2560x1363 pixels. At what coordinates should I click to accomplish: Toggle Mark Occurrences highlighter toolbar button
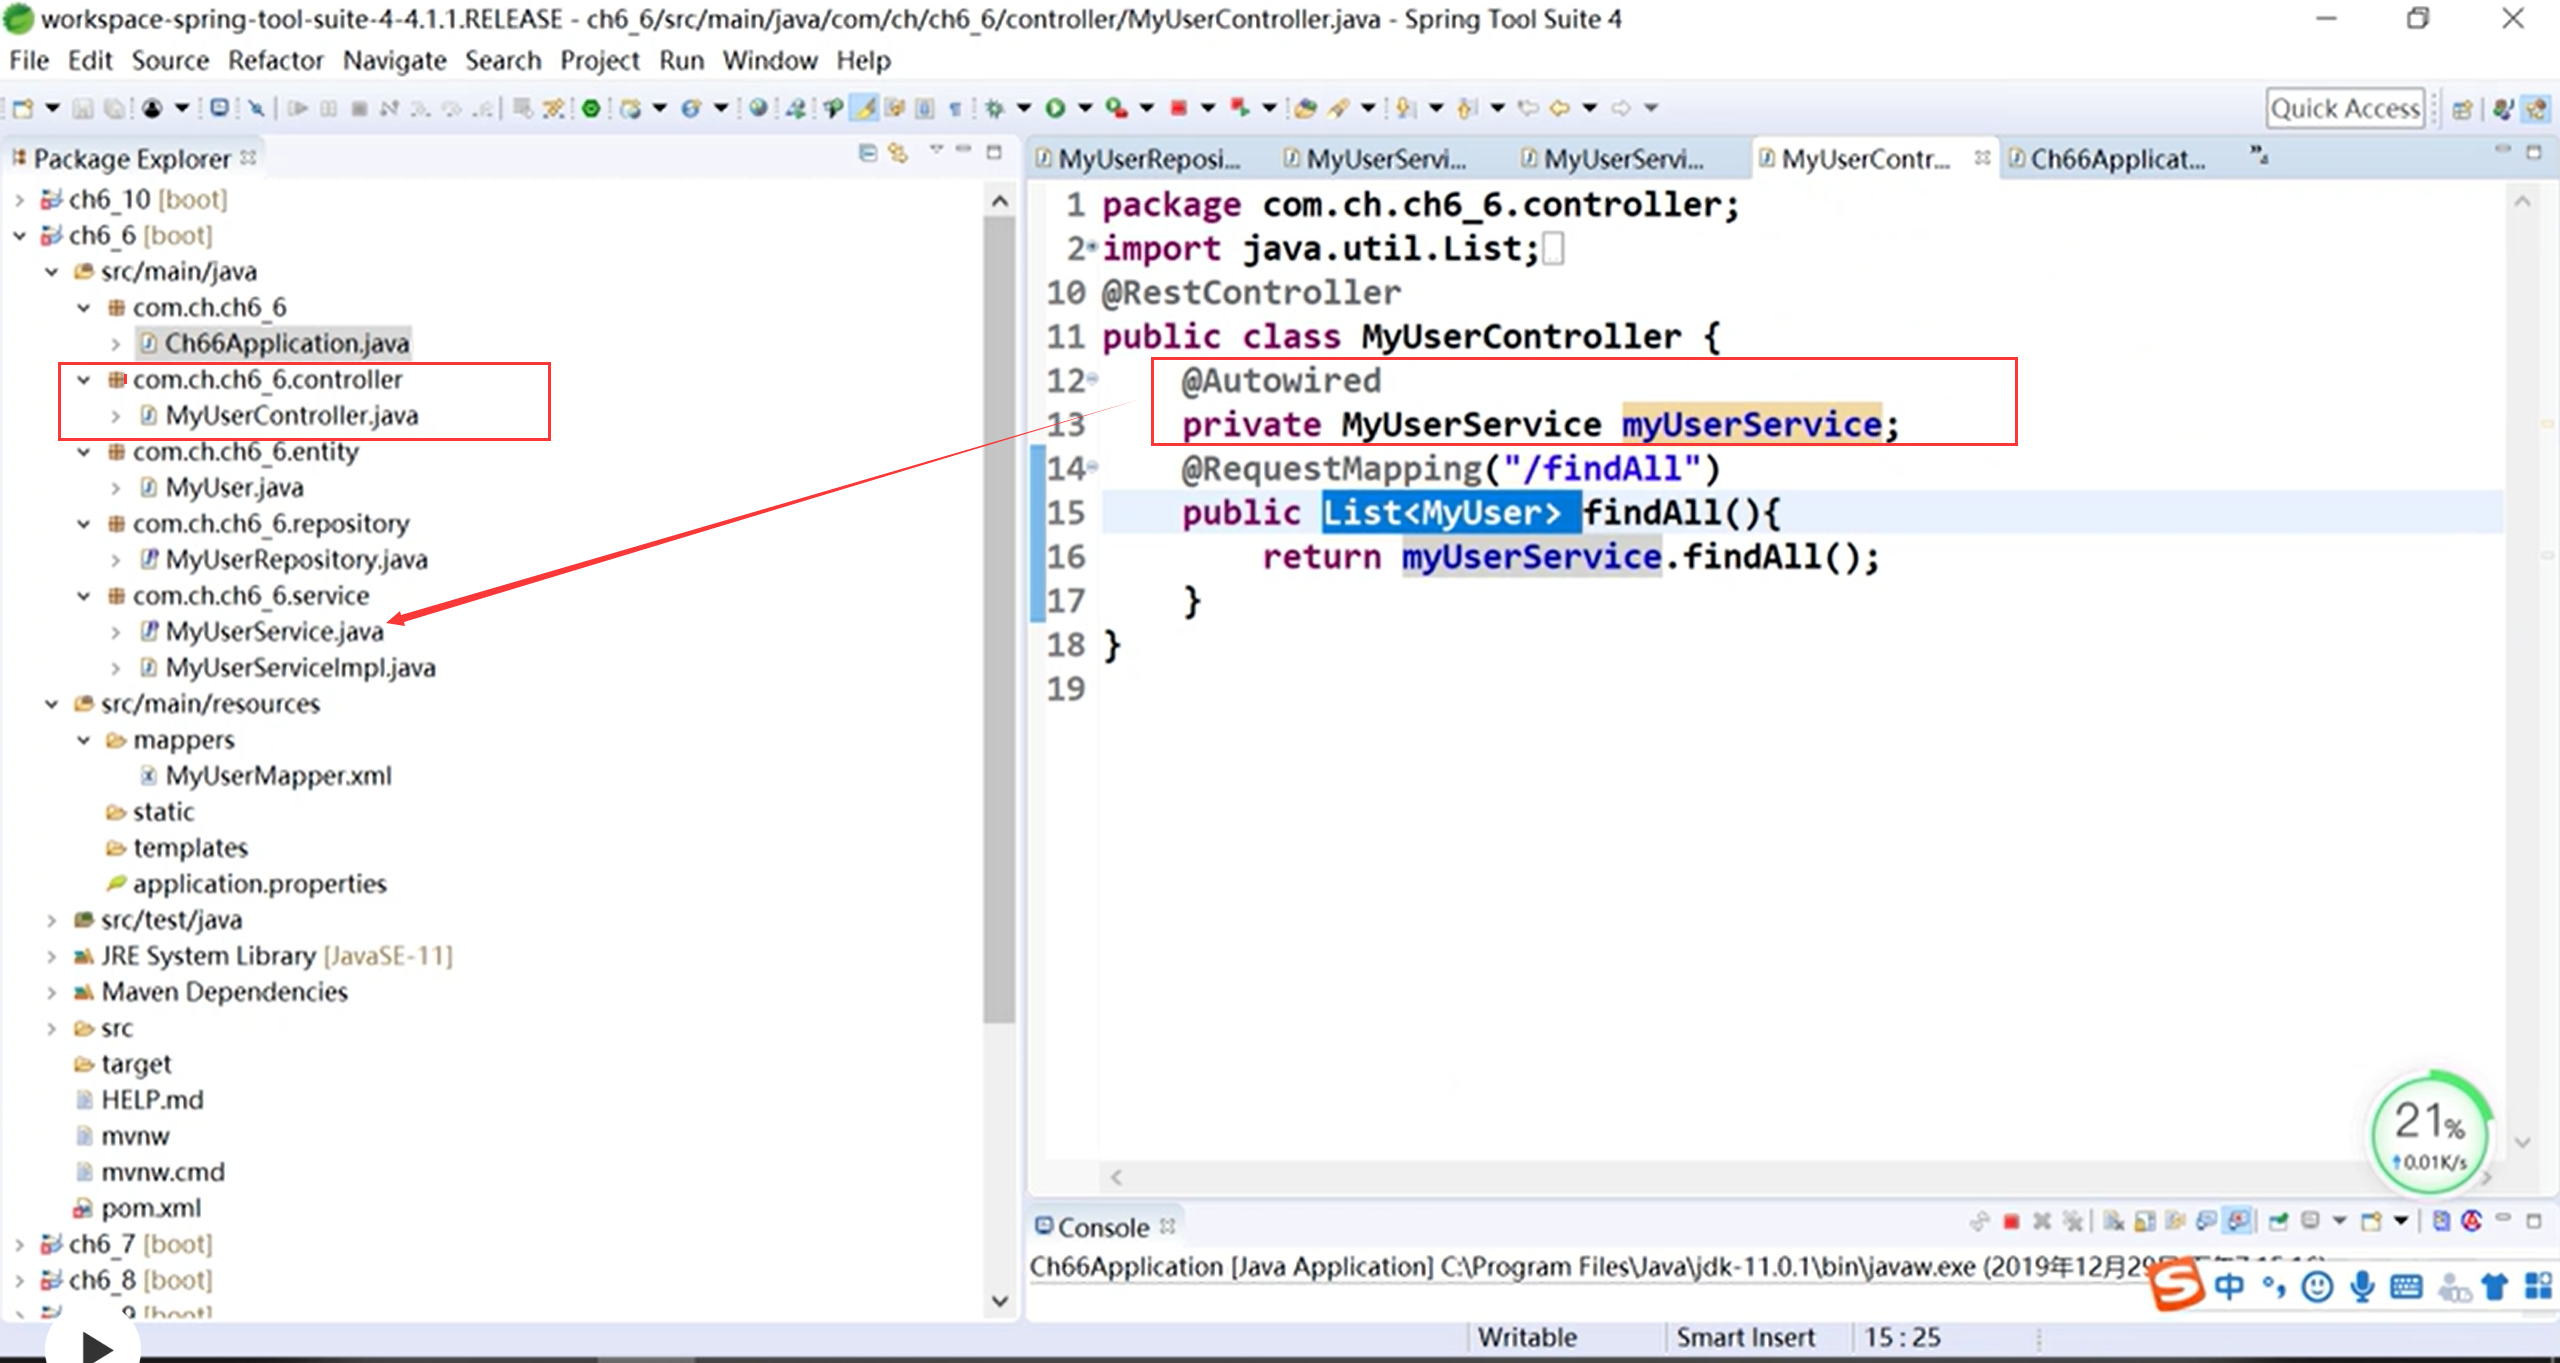point(865,108)
